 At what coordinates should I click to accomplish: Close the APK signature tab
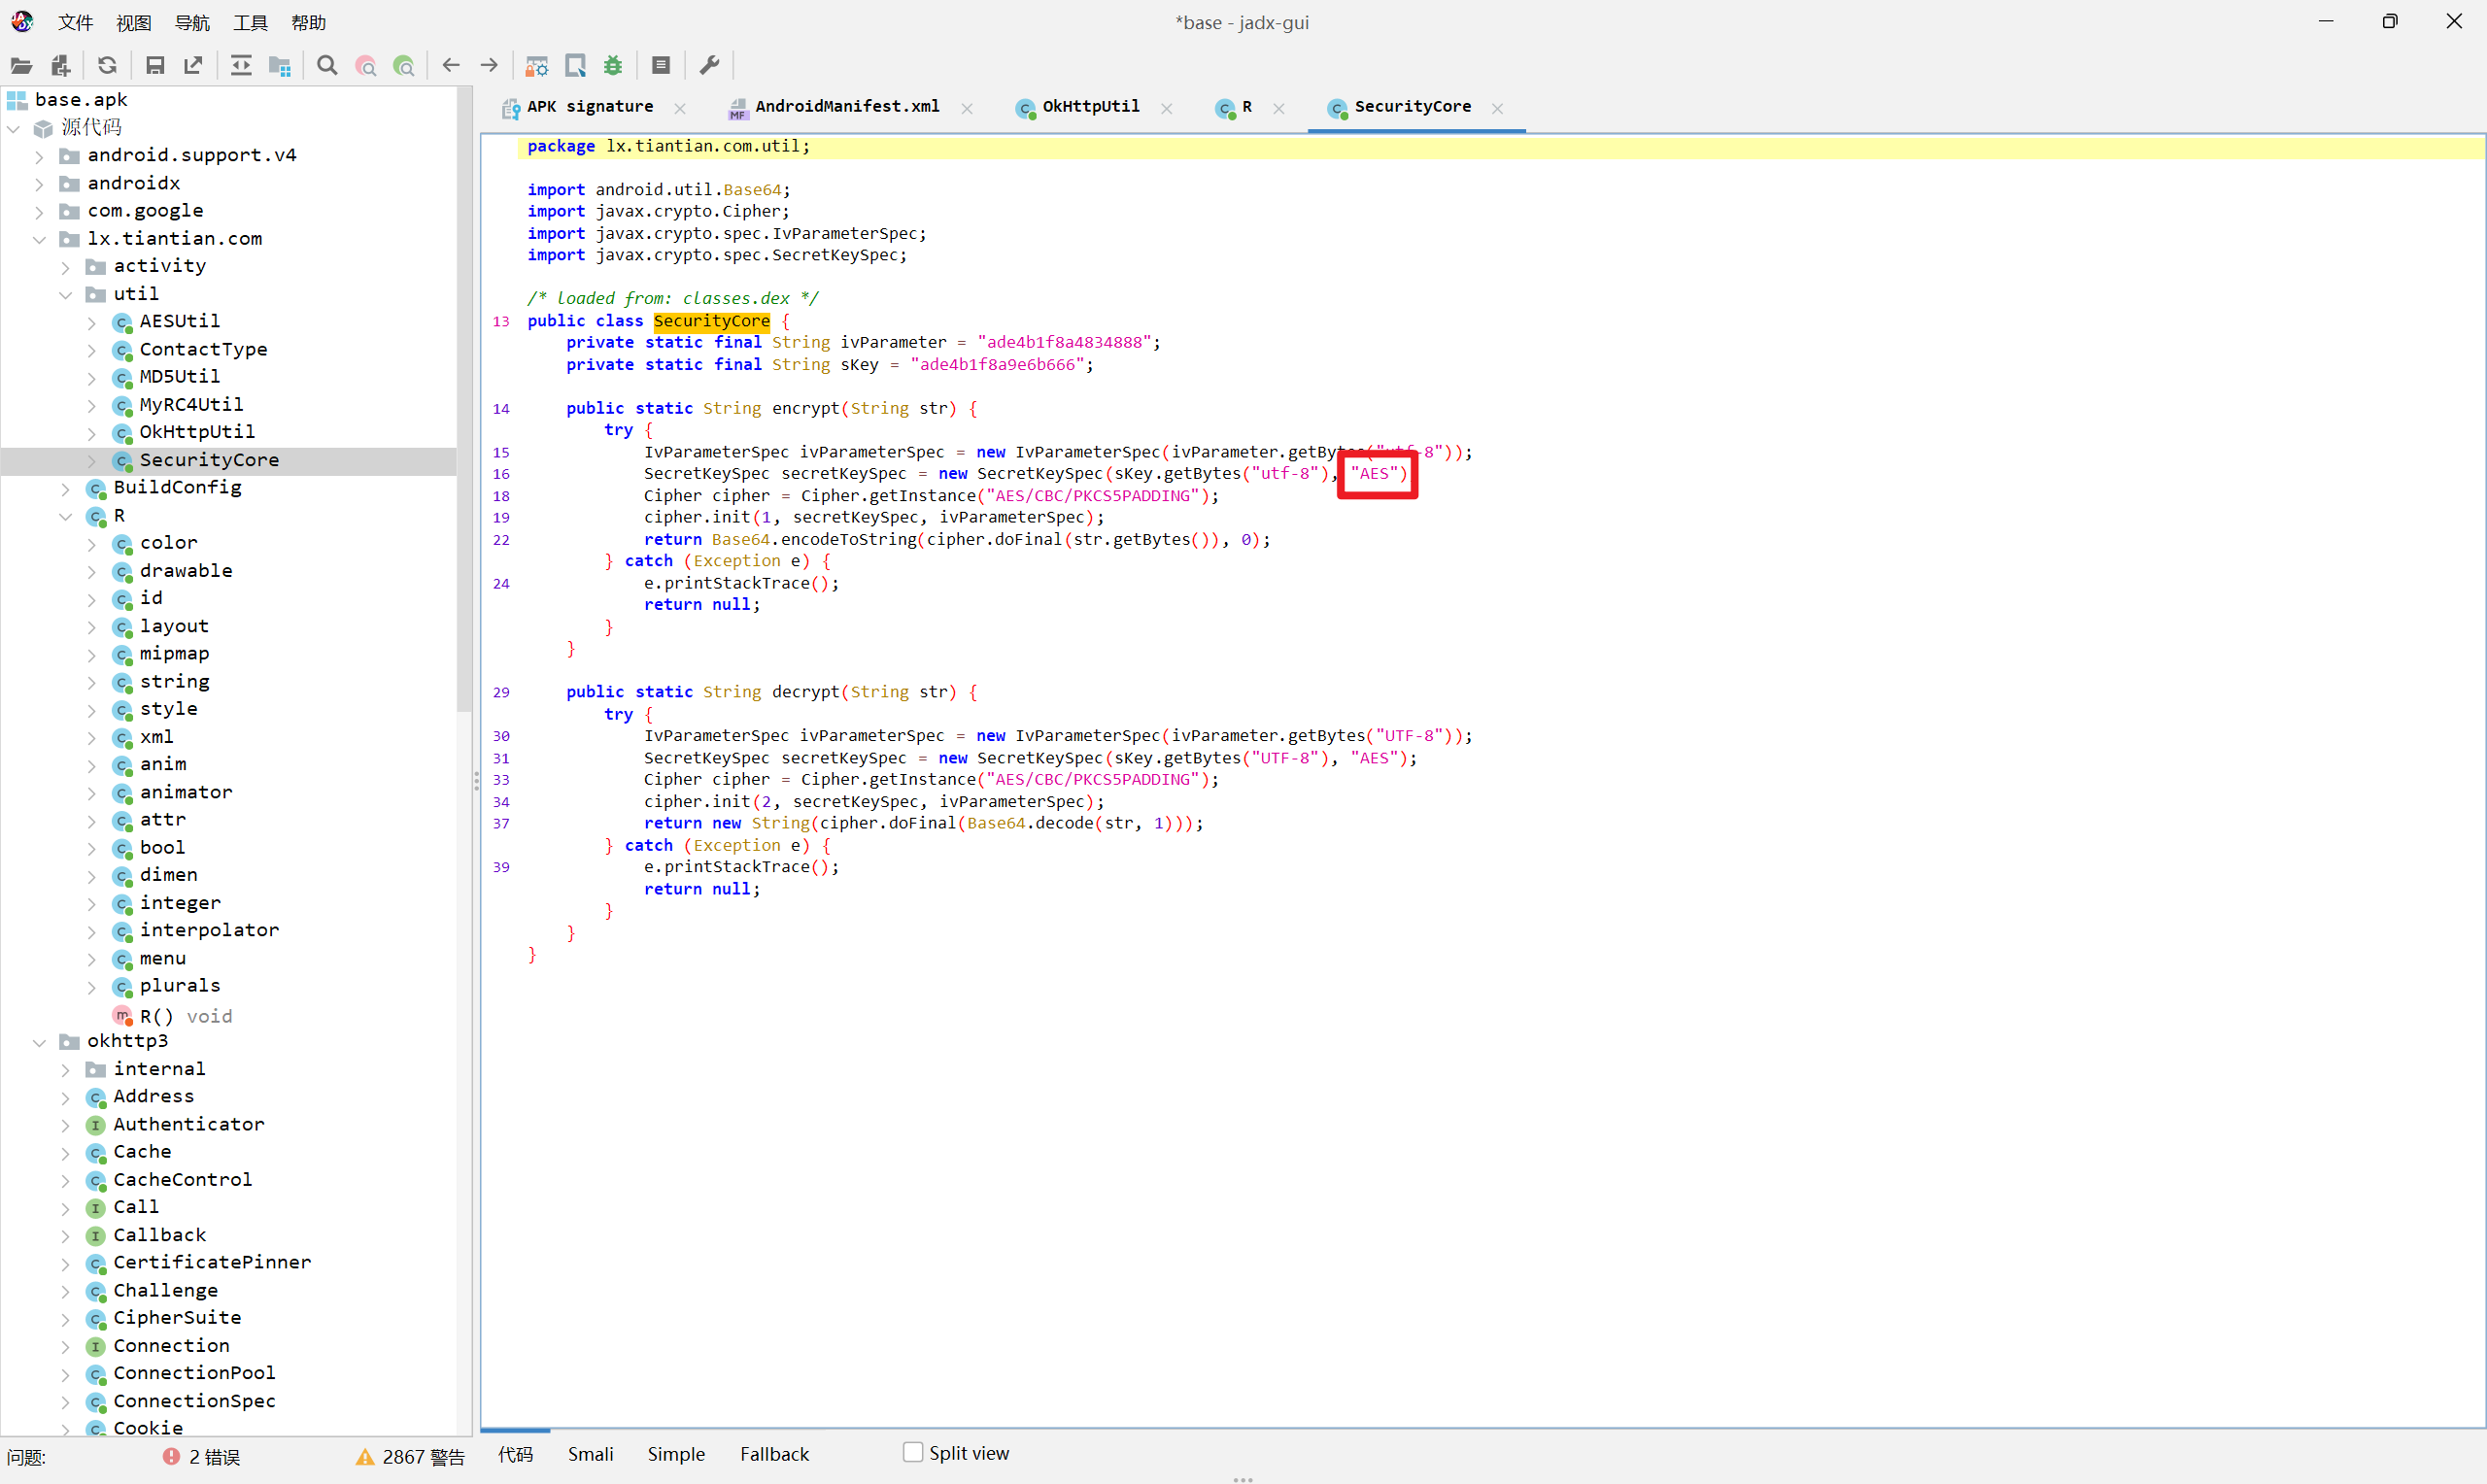(680, 108)
